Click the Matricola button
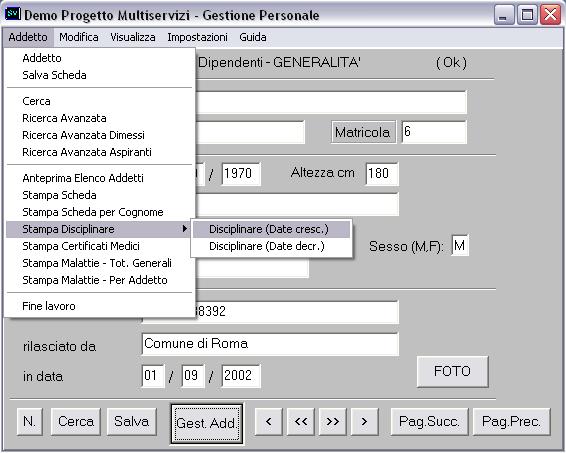566x453 pixels. (x=363, y=132)
